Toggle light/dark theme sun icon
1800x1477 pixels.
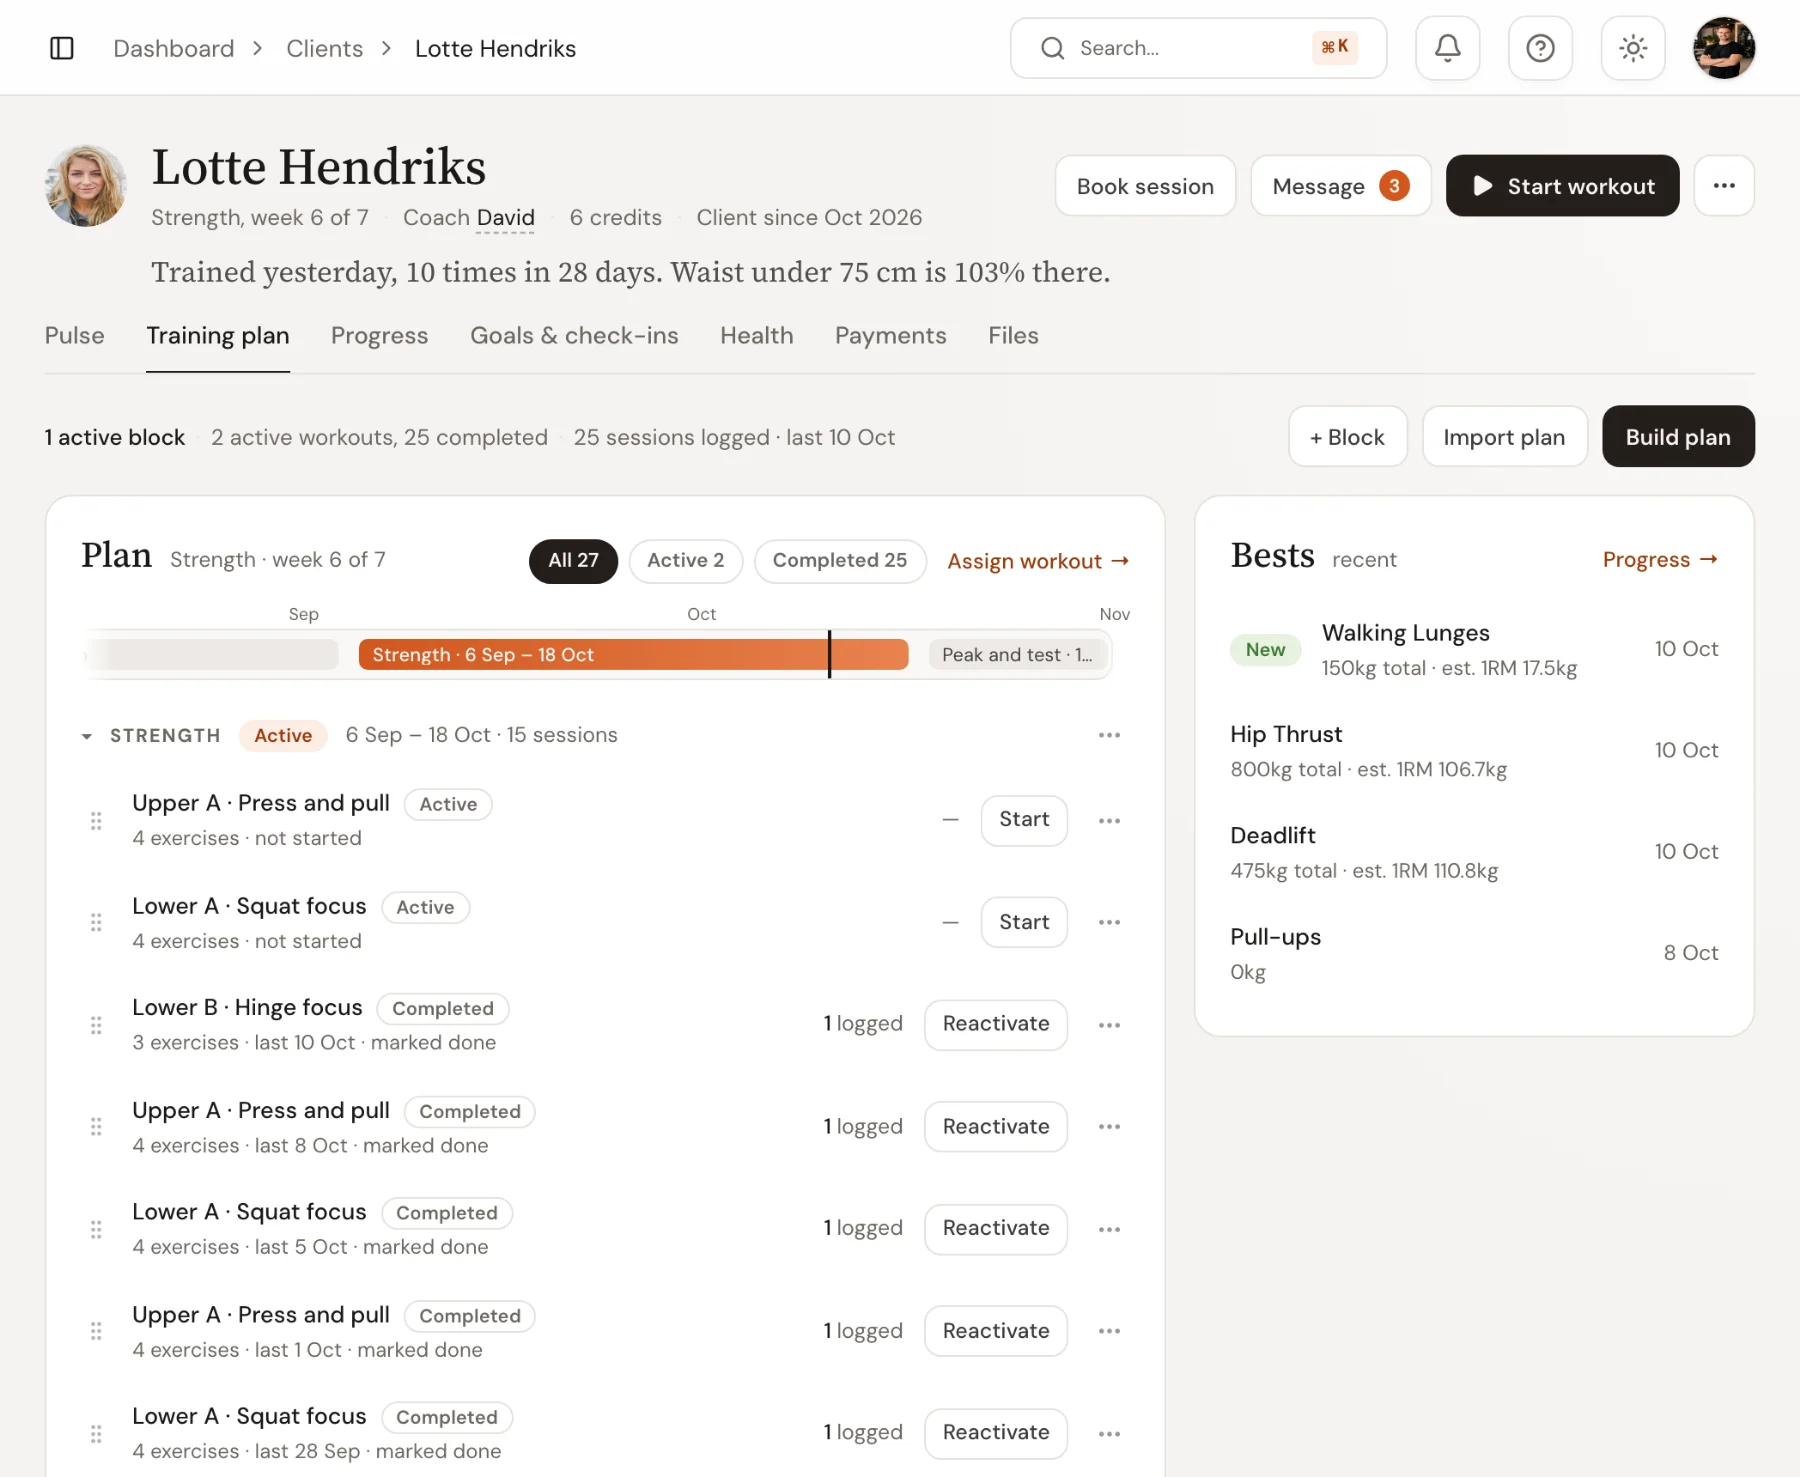tap(1633, 48)
